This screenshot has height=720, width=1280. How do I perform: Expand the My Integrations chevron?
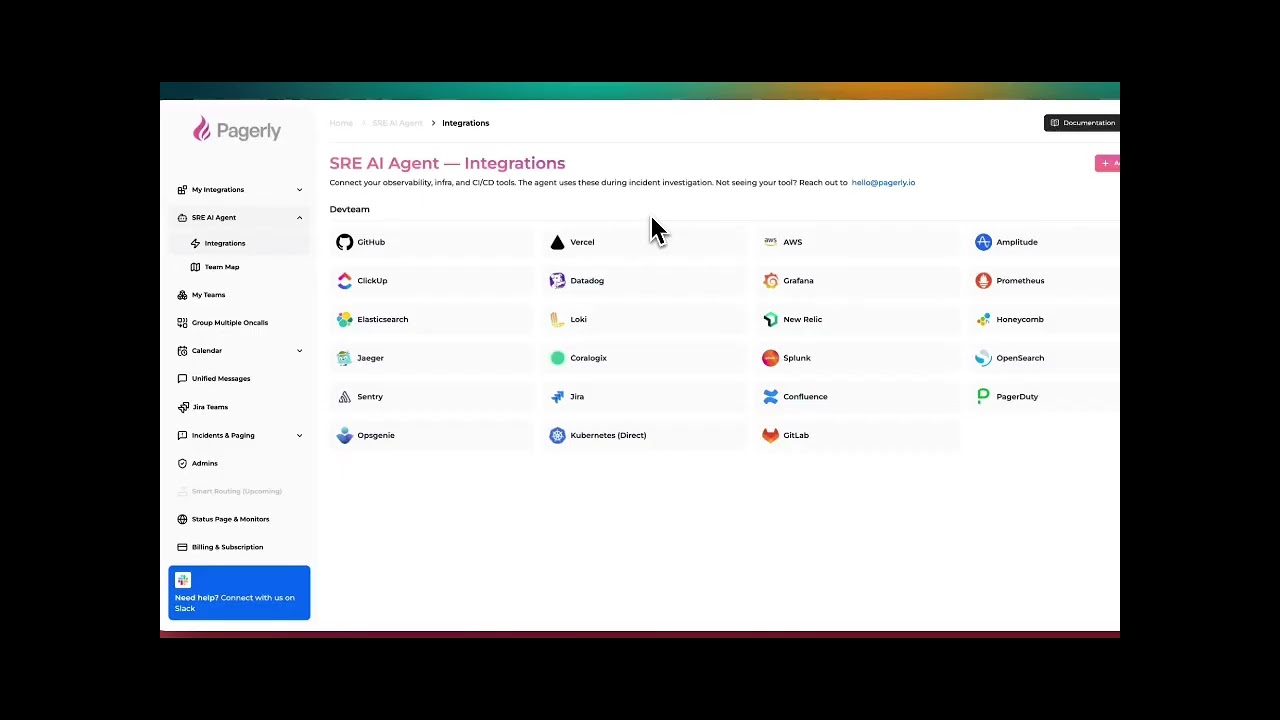coord(299,190)
